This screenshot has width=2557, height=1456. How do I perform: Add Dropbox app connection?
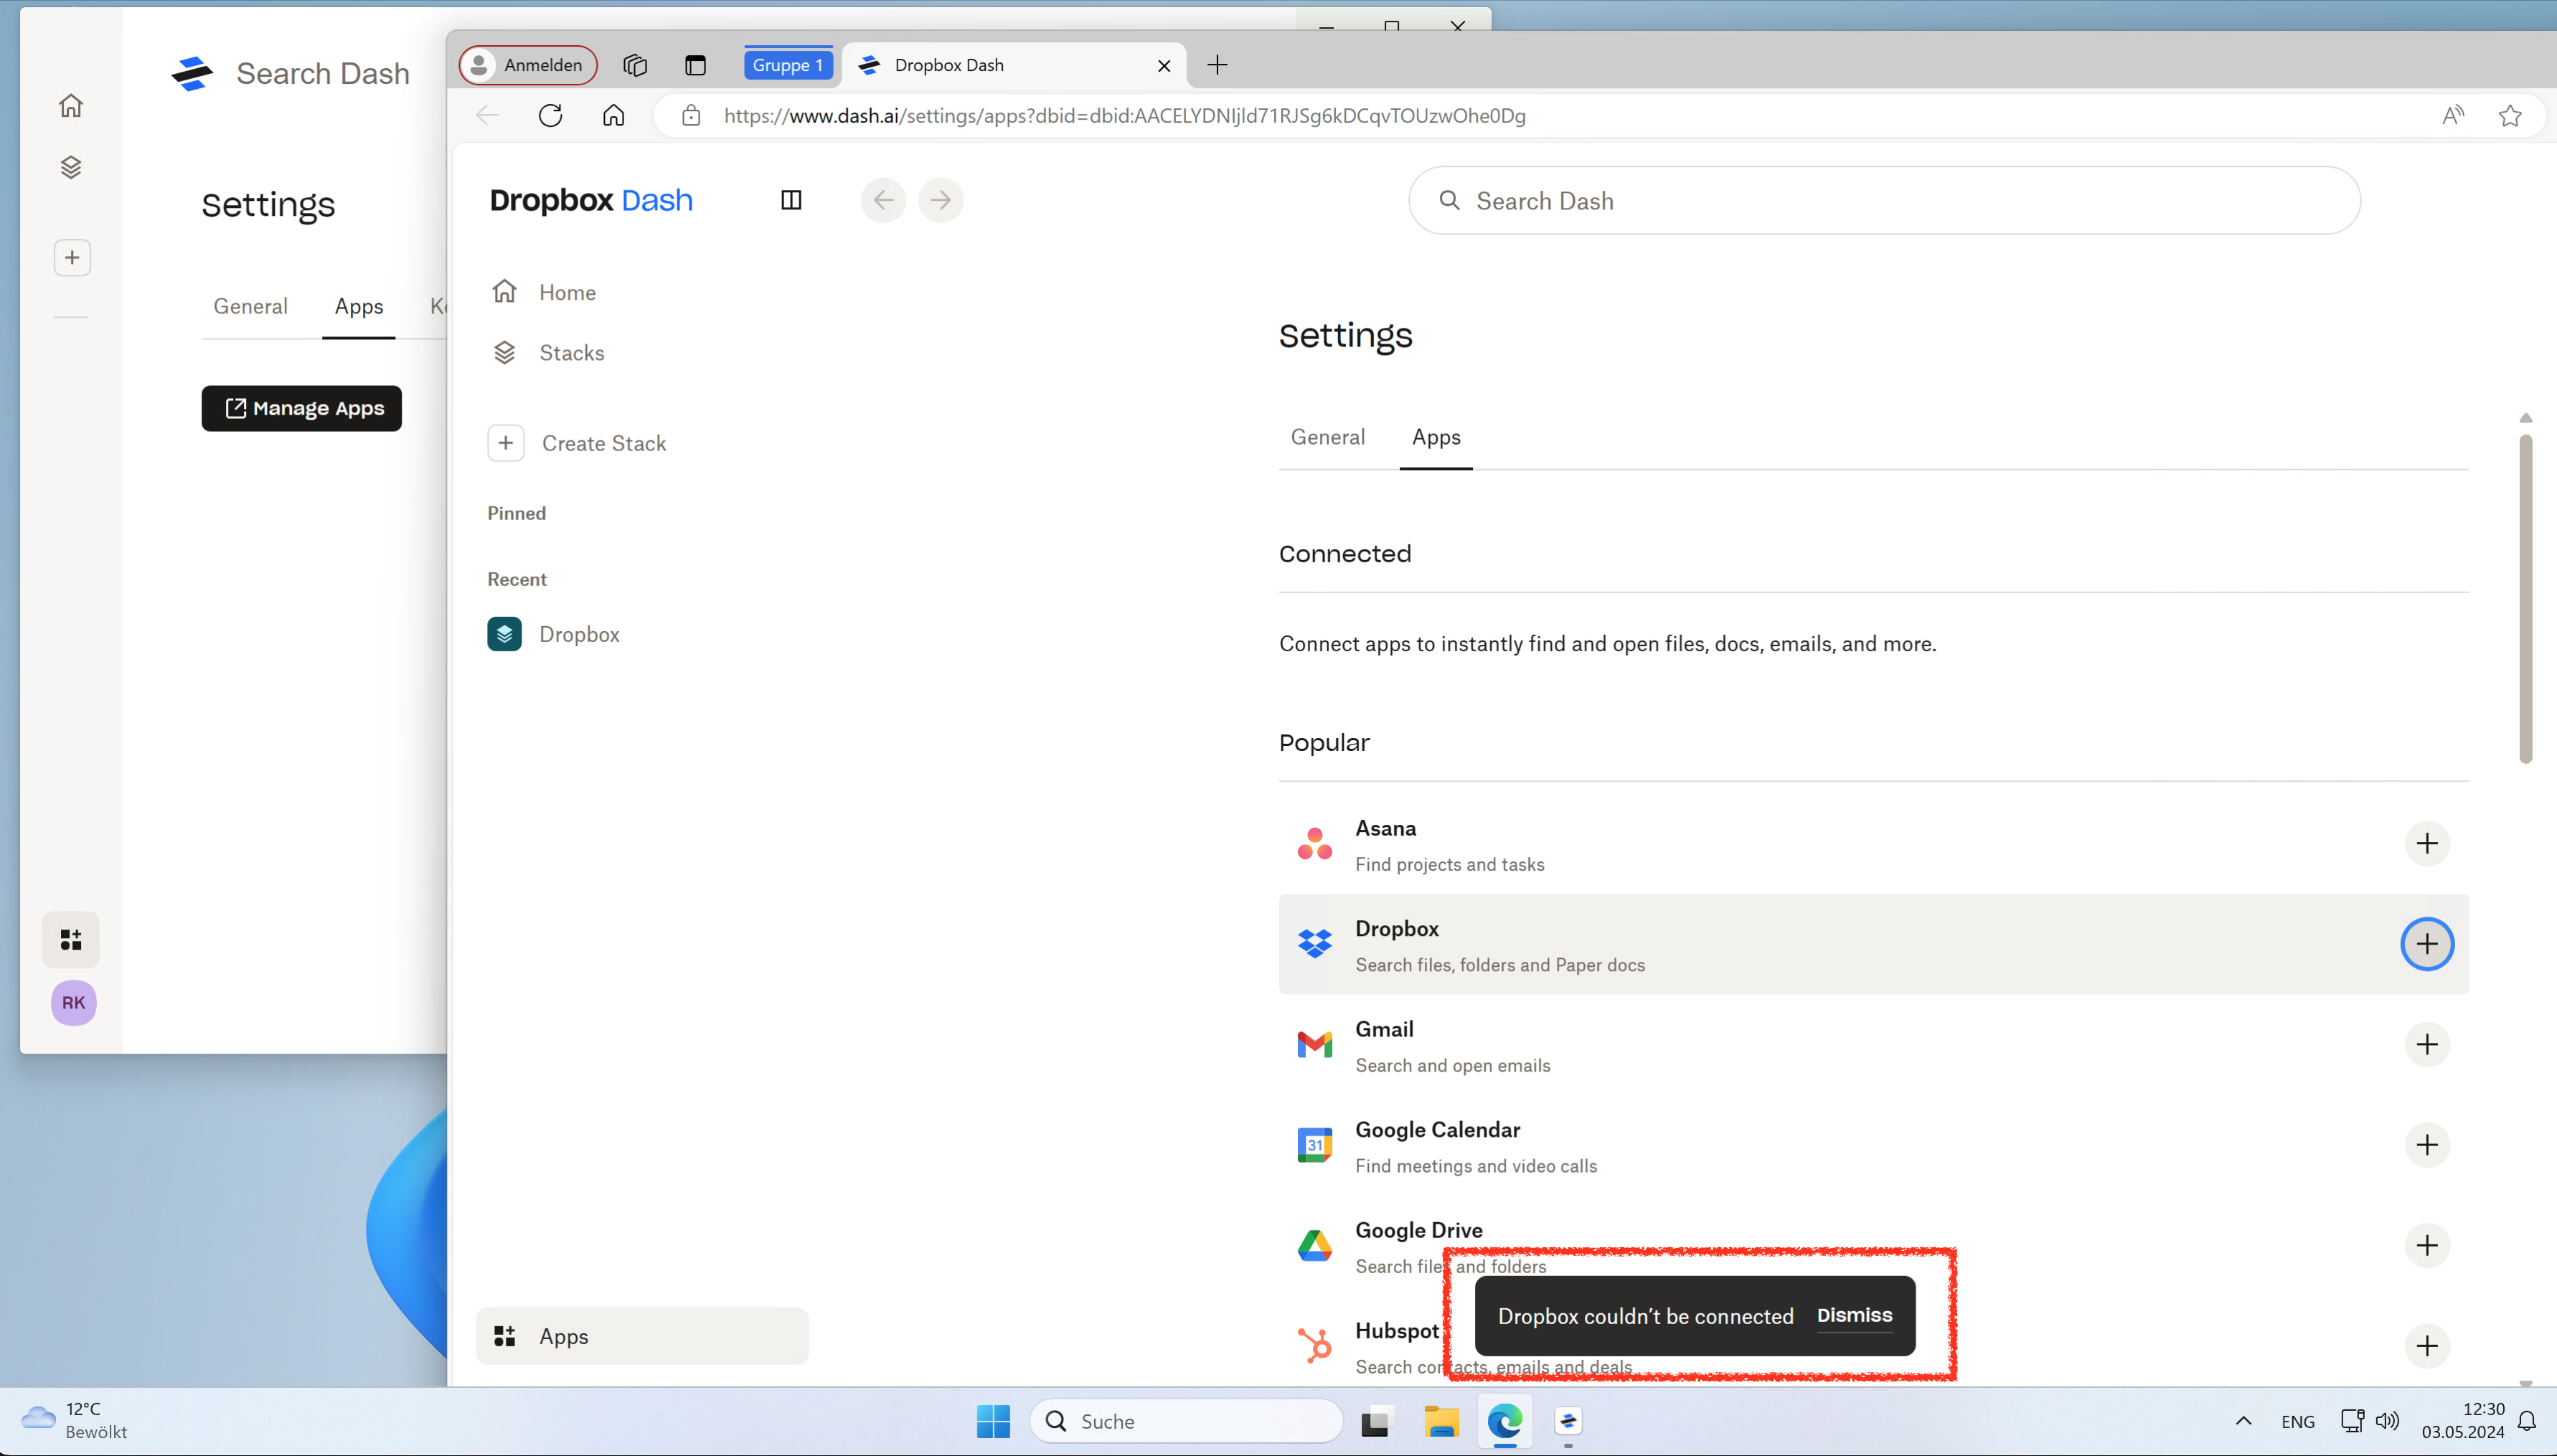point(2427,944)
